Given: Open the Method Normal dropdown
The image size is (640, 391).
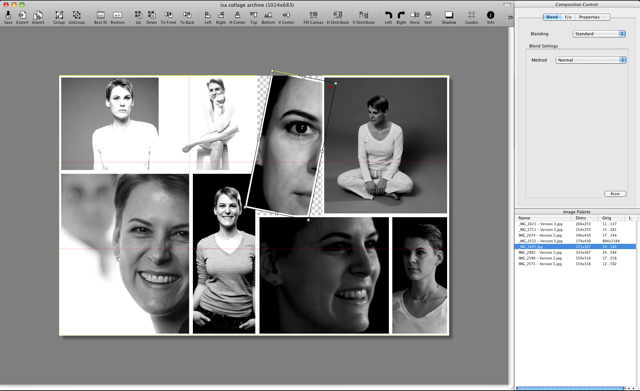Looking at the screenshot, I should click(591, 60).
